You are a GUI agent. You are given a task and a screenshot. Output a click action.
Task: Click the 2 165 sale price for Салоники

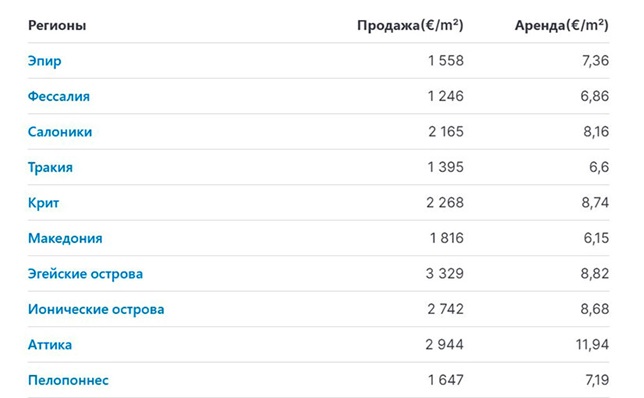446,132
